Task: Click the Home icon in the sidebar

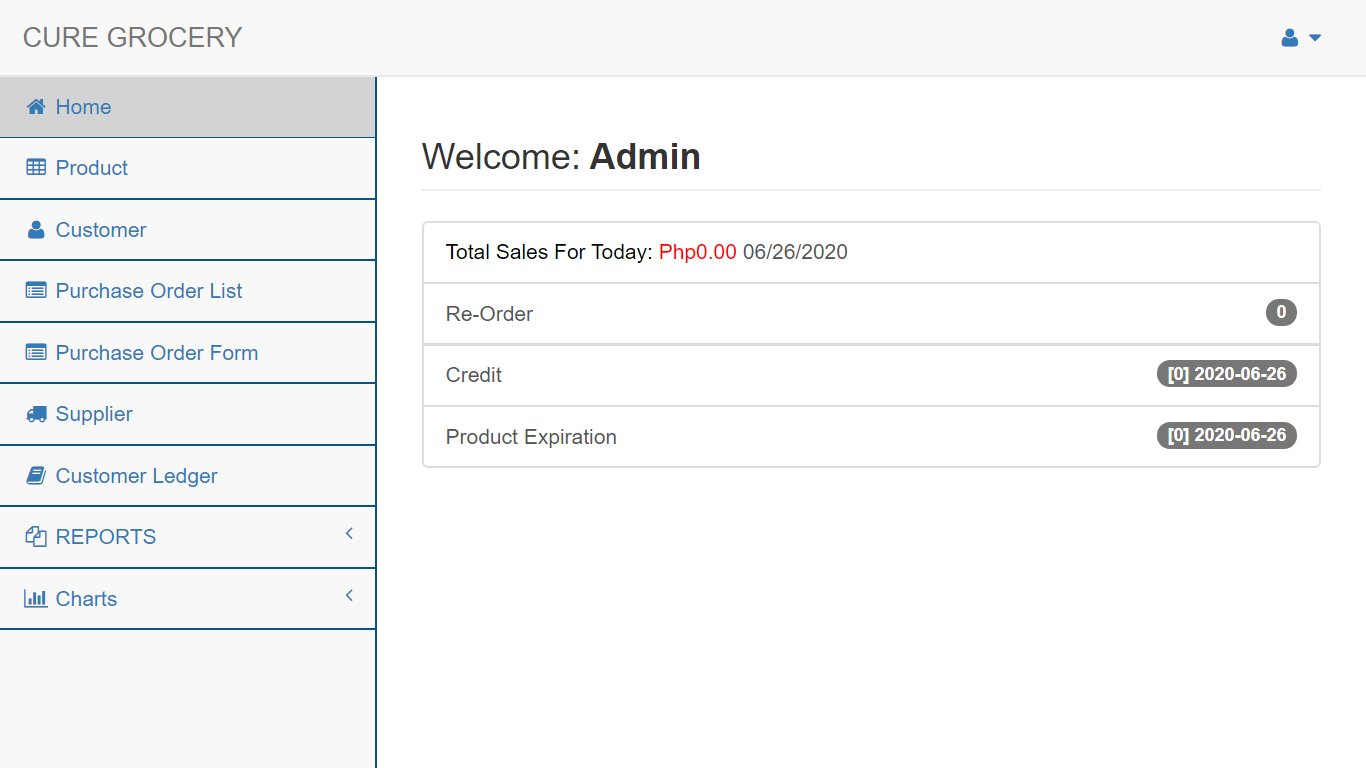Action: pos(37,106)
